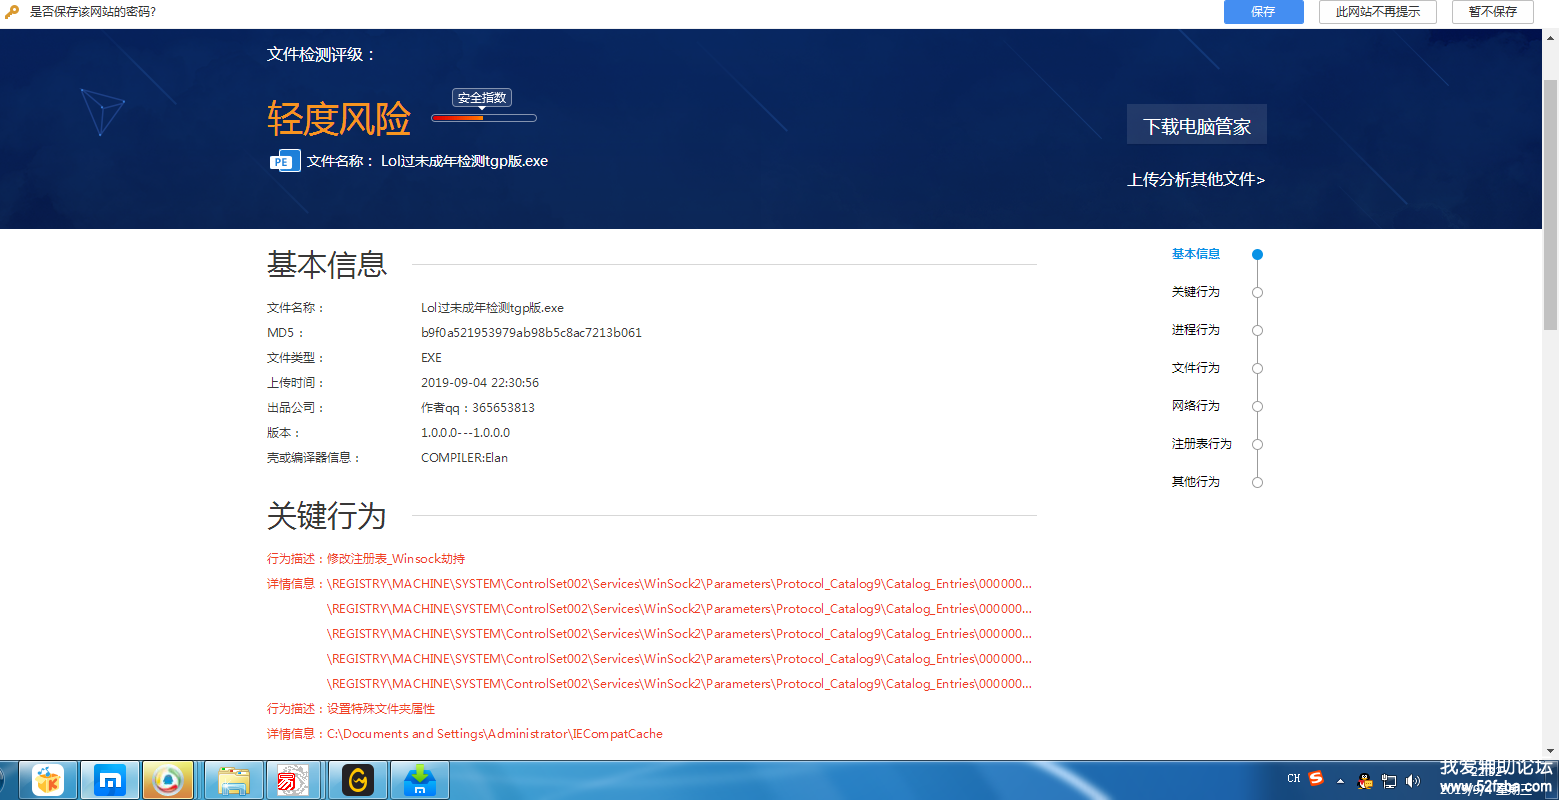Open the blue download manager taskbar icon
The height and width of the screenshot is (800, 1559).
coord(419,780)
